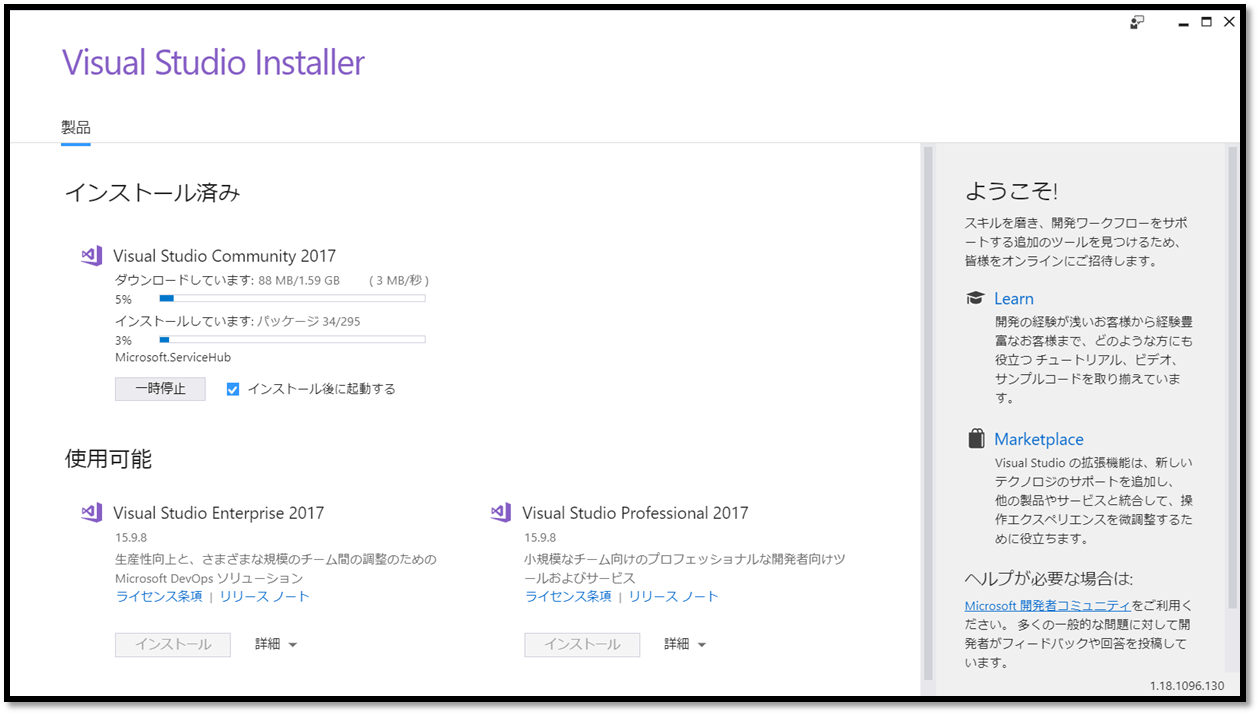Click the Visual Studio Professional 2017 title
This screenshot has width=1259, height=715.
[x=635, y=513]
